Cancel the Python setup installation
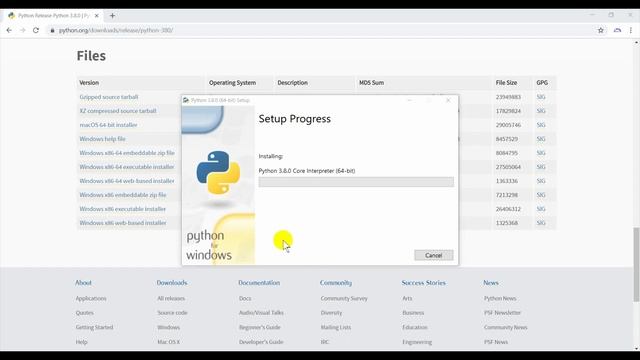The height and width of the screenshot is (360, 640). [433, 255]
